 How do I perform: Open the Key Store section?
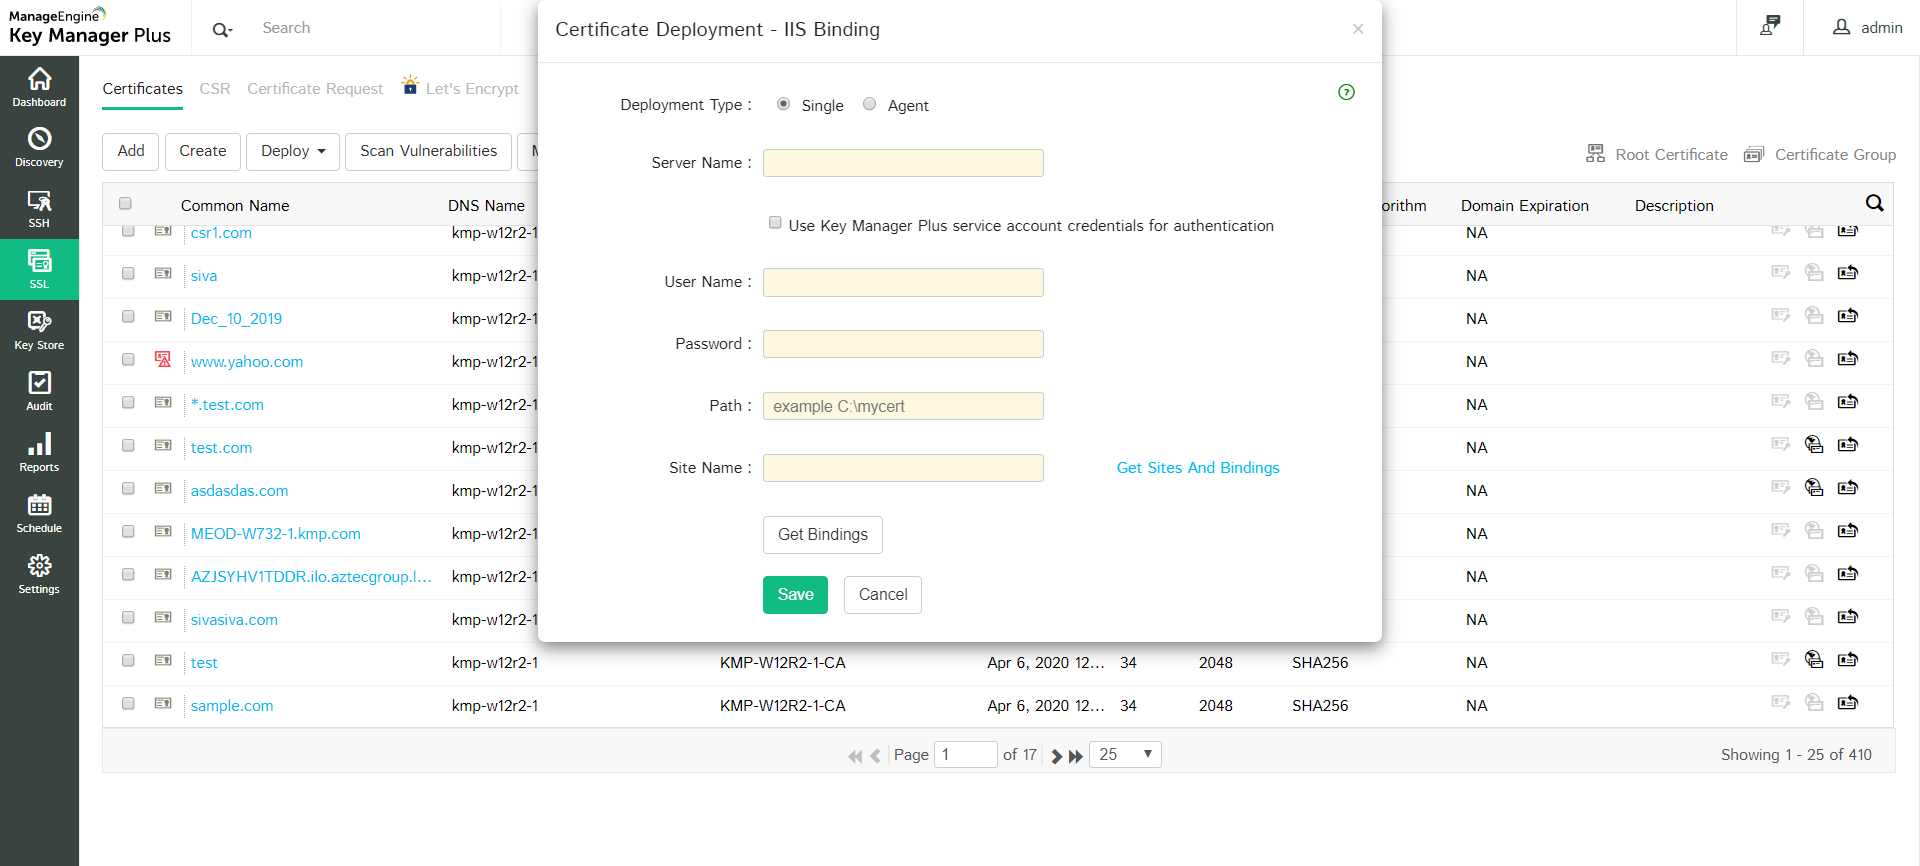39,330
